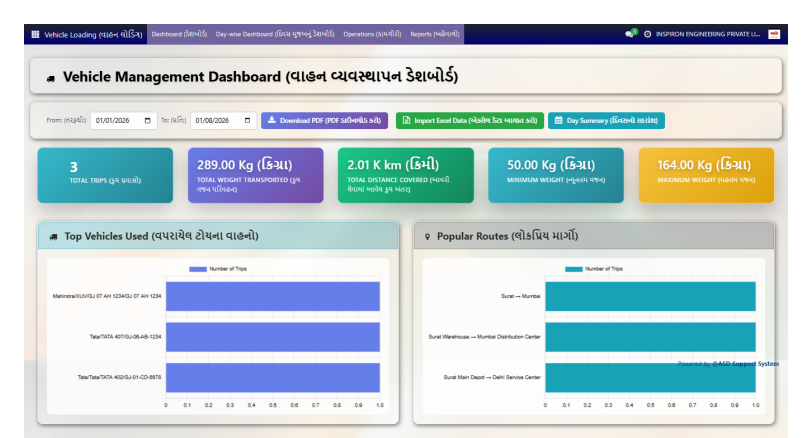Click the To date input 01/08/2026

pyautogui.click(x=223, y=121)
